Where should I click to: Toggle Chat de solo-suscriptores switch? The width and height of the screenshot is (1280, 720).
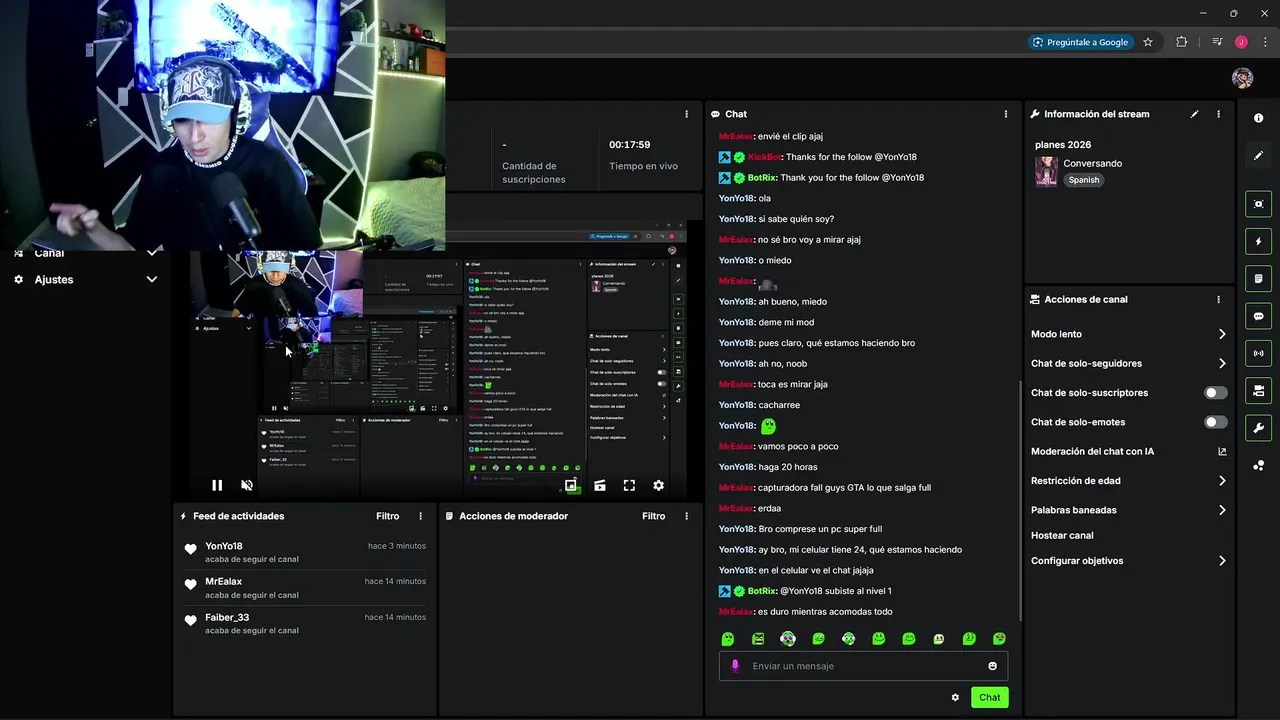tap(1216, 393)
